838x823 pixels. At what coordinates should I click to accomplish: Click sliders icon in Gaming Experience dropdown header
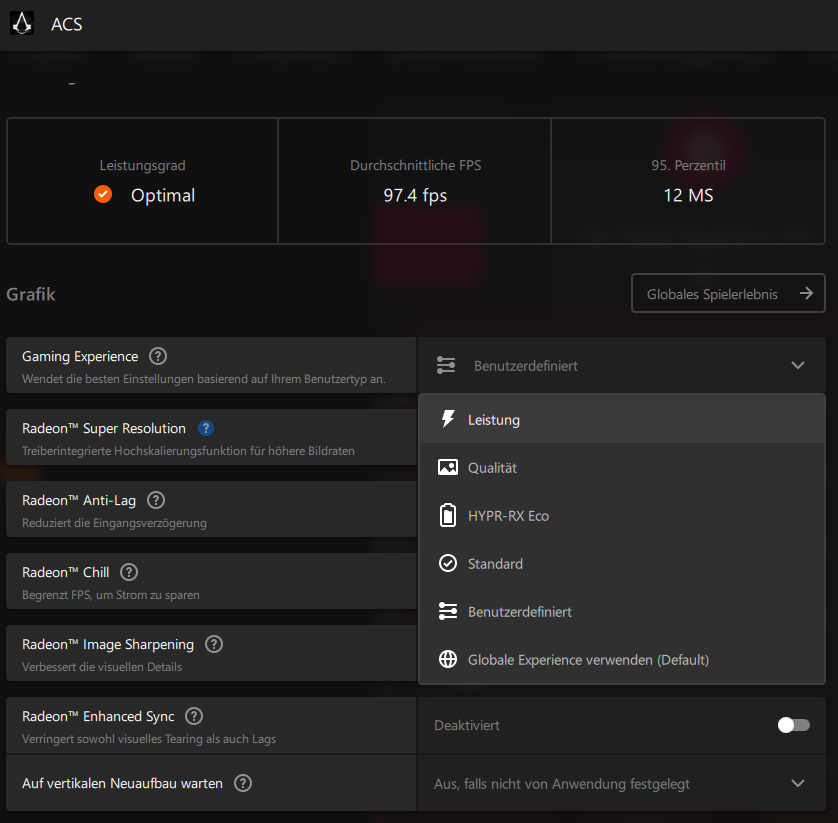coord(446,366)
